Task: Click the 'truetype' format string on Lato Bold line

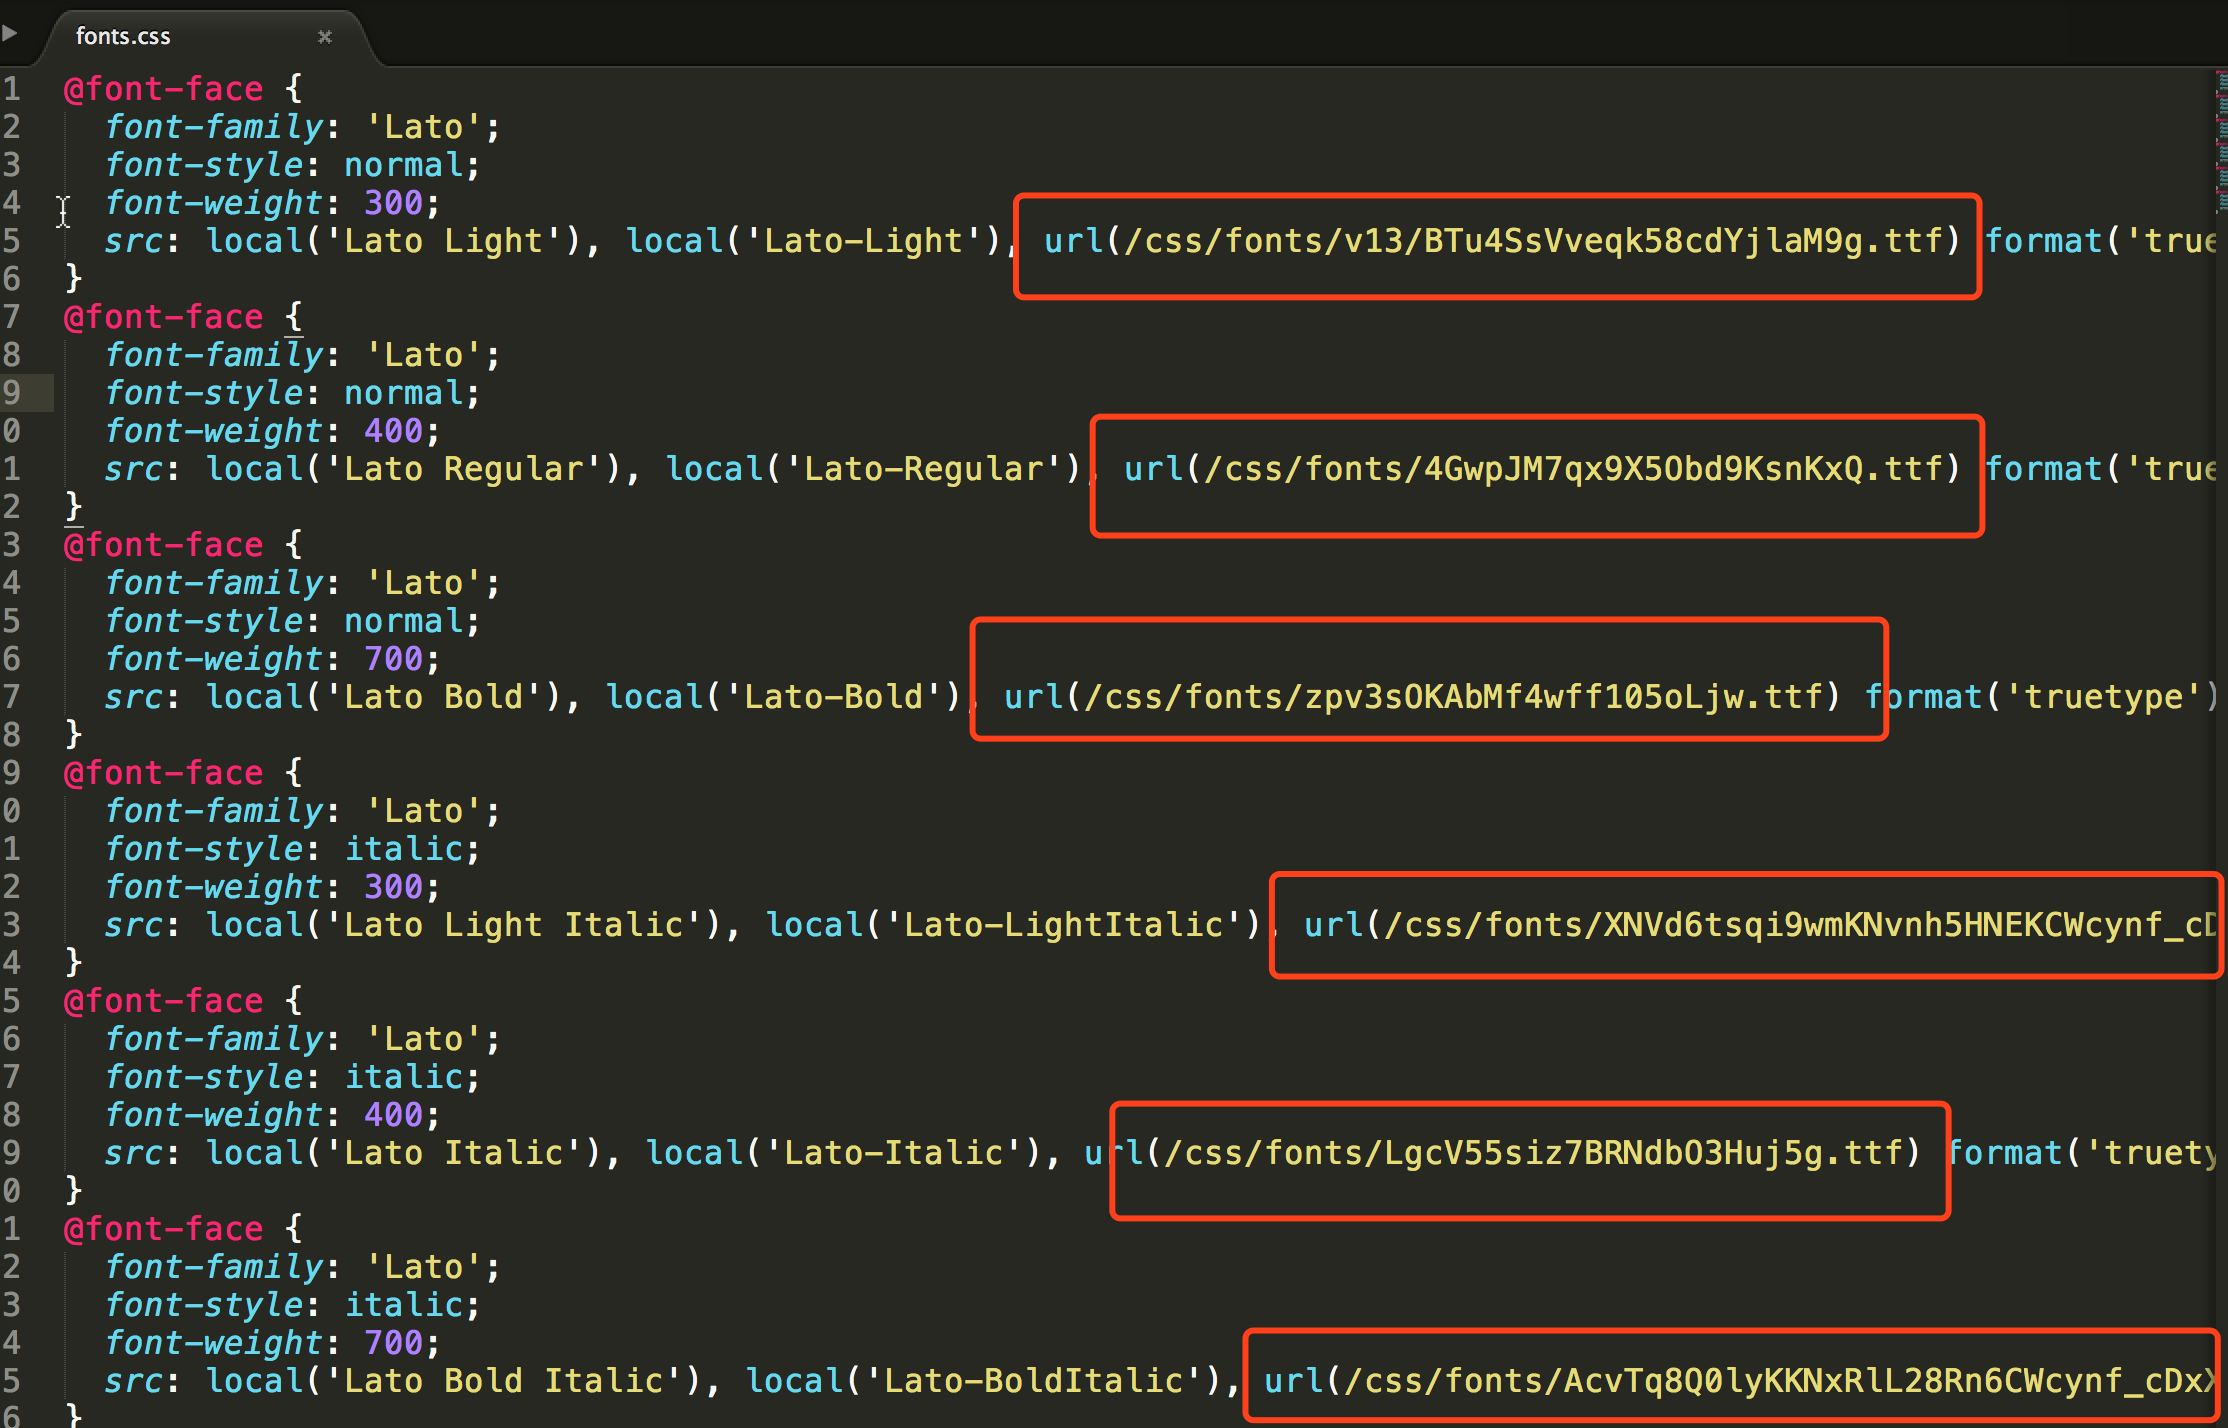Action: (2102, 697)
